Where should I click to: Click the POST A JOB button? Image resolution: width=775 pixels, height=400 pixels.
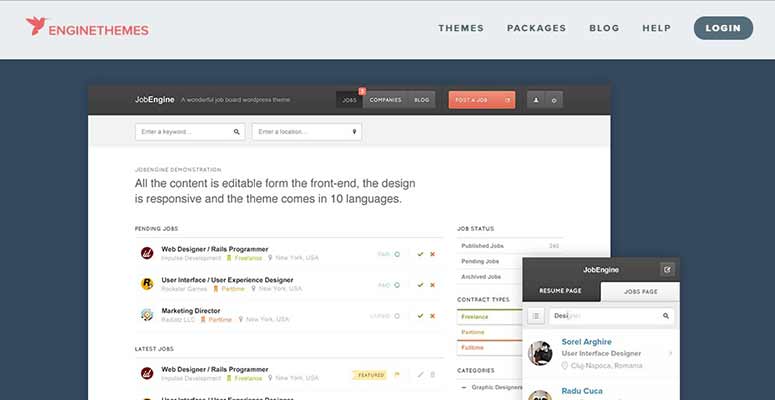point(482,100)
